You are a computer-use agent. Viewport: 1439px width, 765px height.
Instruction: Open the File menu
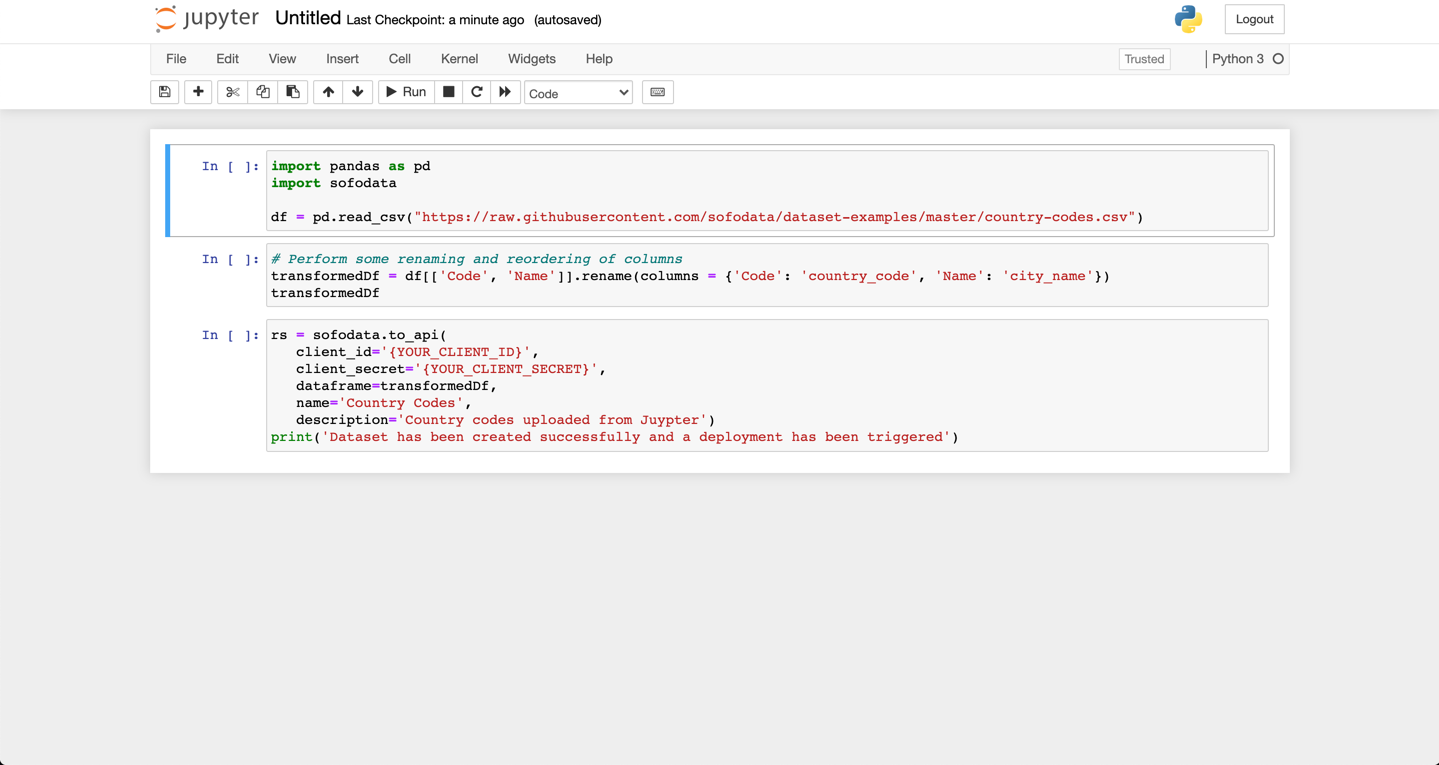pos(176,59)
